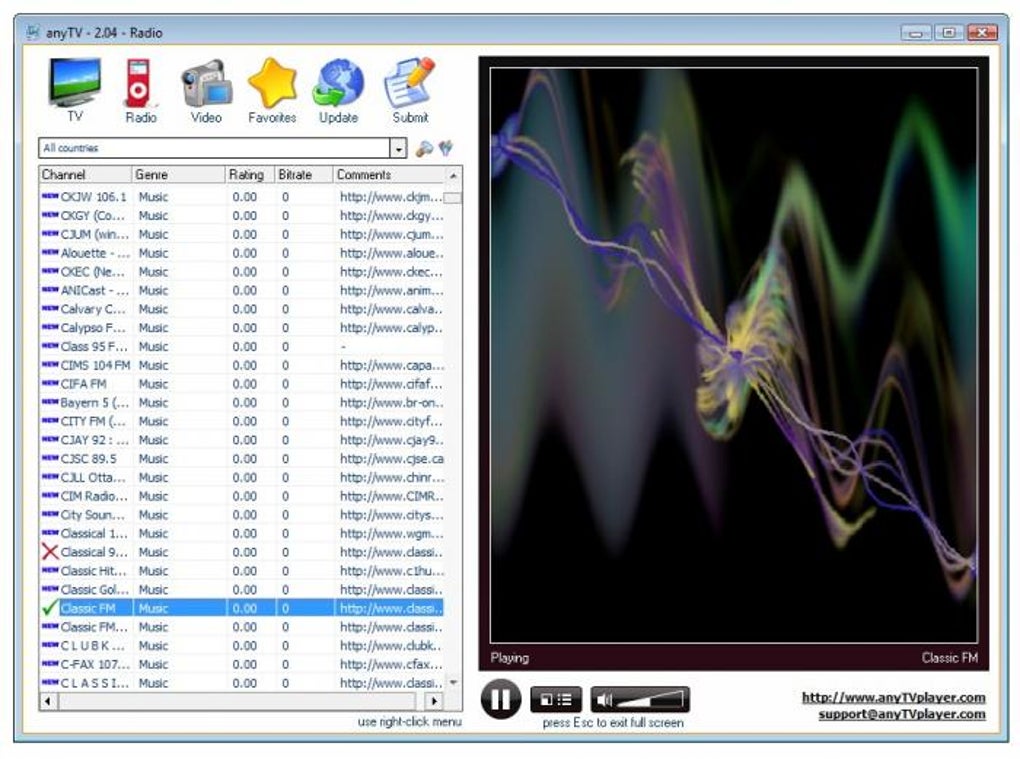Click the horizontal scrollbar left arrow
Viewport: 1020px width, 759px height.
(x=48, y=701)
